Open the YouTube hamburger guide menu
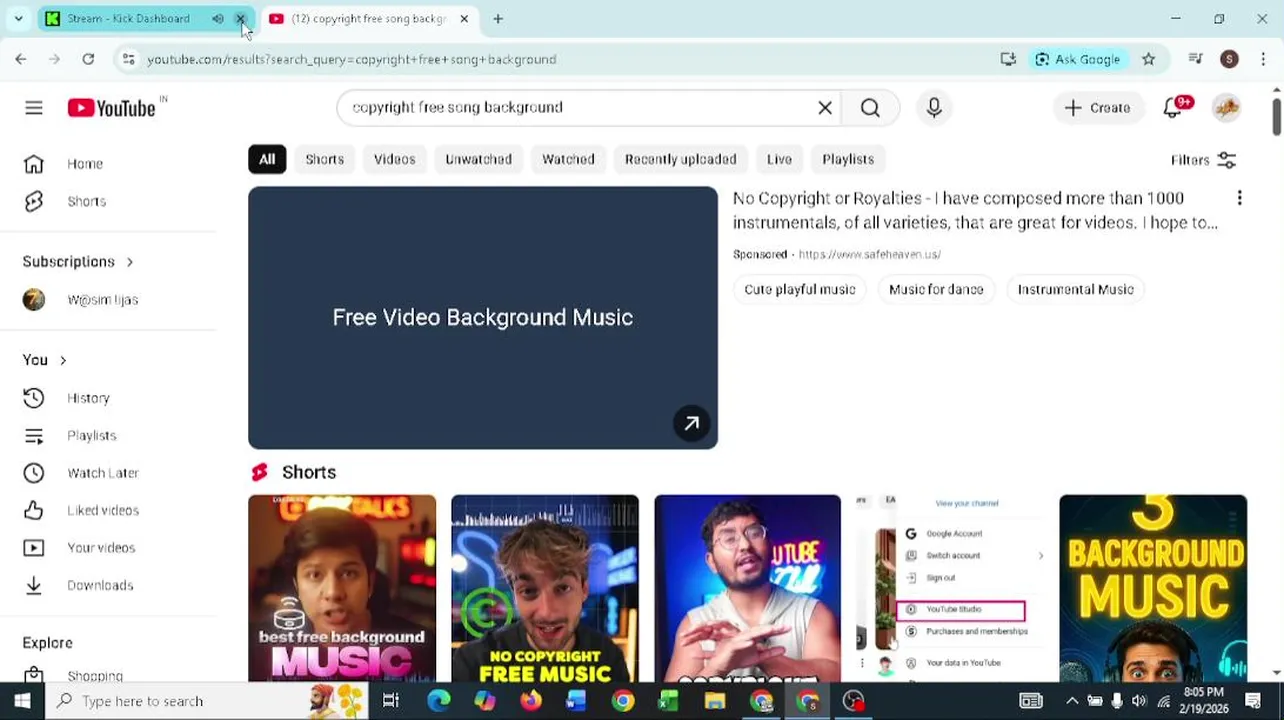Screen dimensions: 1284x720 point(34,108)
